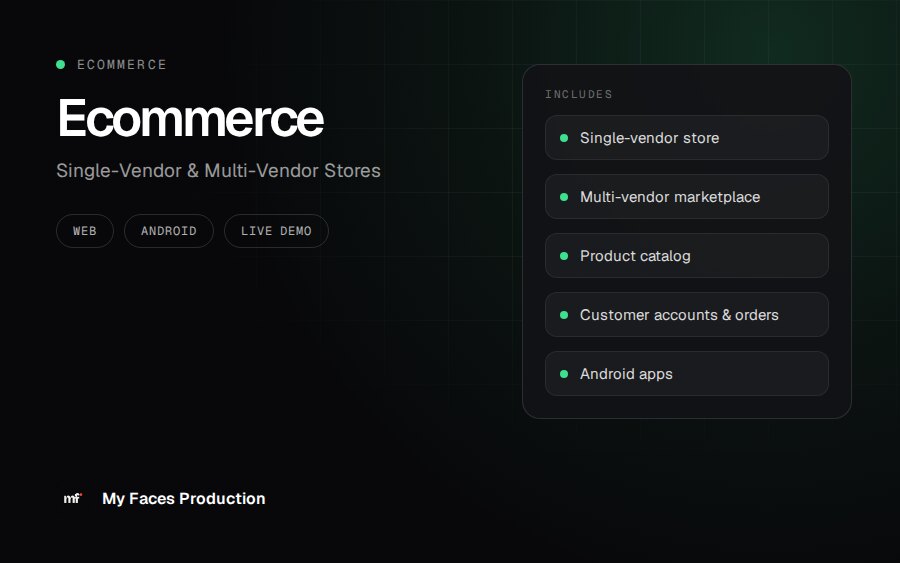The image size is (900, 563).
Task: Click the small ECOMMERCE category label
Action: [x=122, y=65]
